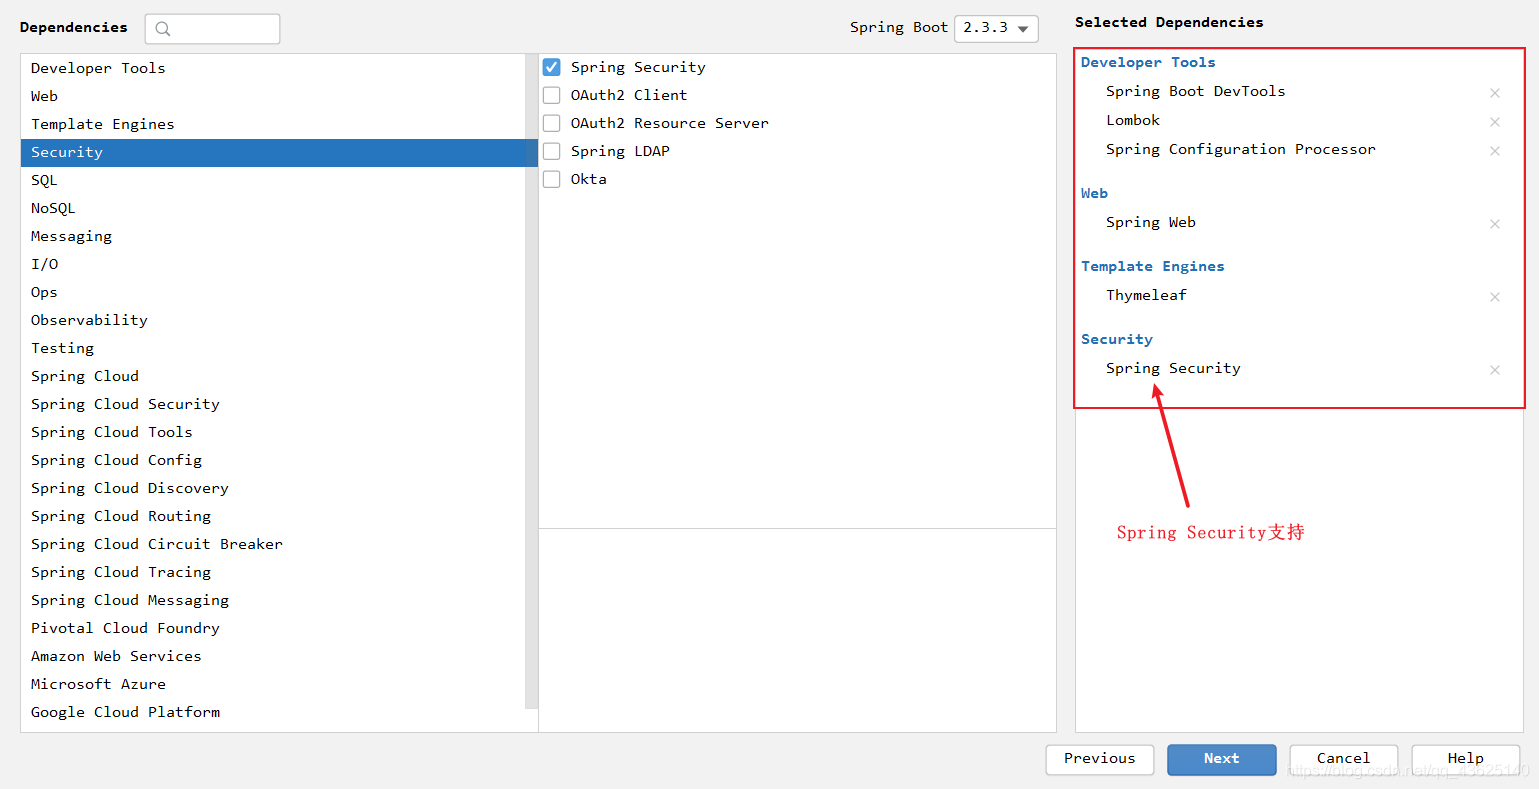
Task: Select the Spring Cloud Messaging category
Action: click(273, 600)
